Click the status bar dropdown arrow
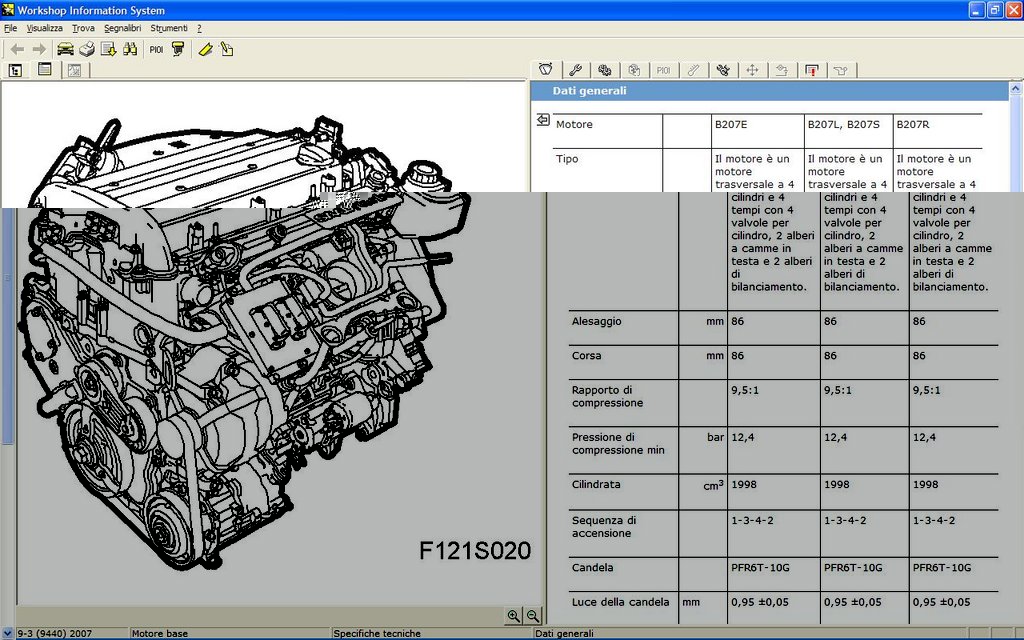Image resolution: width=1024 pixels, height=640 pixels. click(x=7, y=633)
